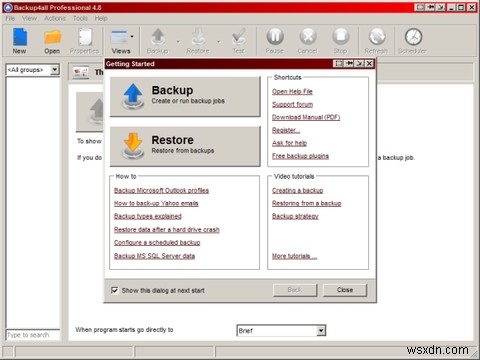Expand the Brief startup view dropdown

pos(321,331)
